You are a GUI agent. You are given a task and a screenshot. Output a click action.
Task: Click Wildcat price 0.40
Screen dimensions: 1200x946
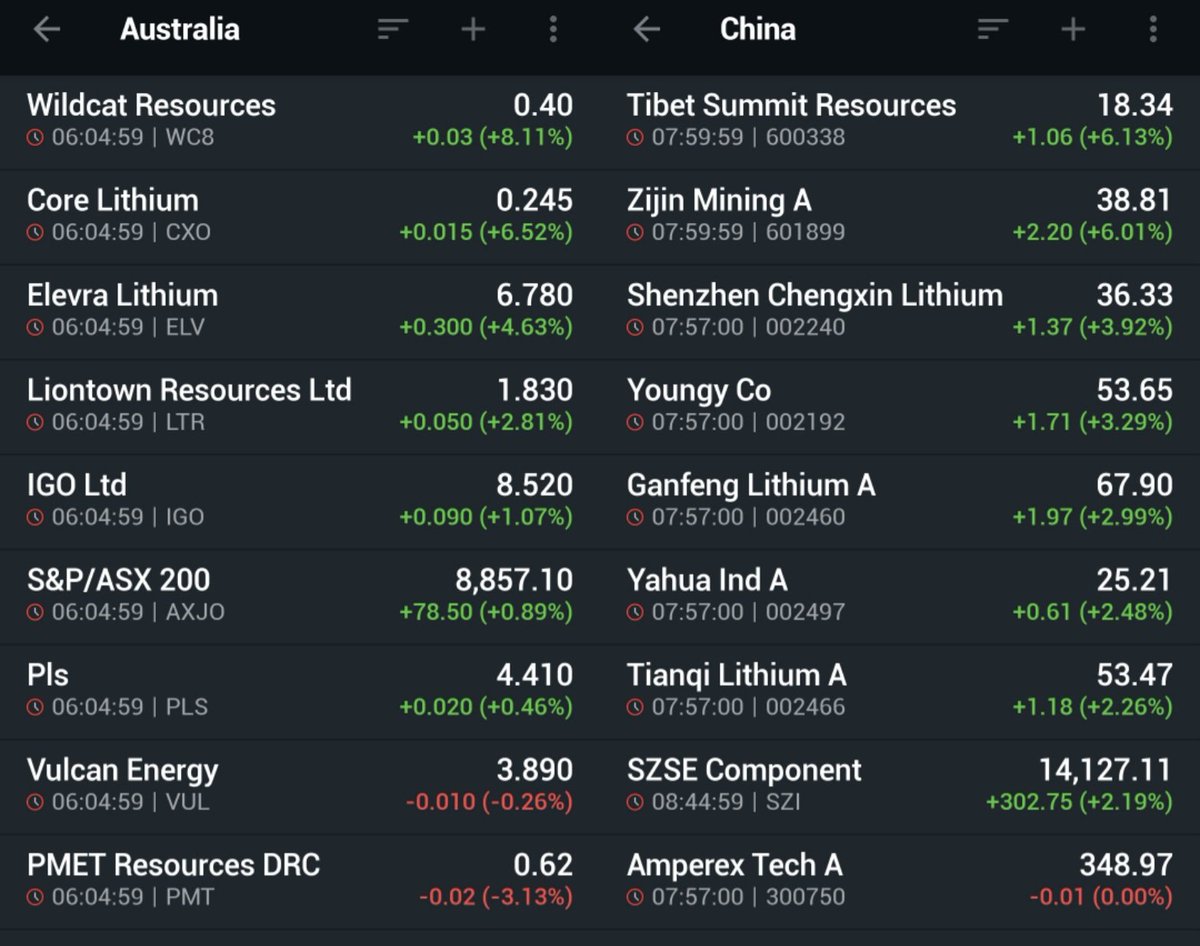click(543, 105)
